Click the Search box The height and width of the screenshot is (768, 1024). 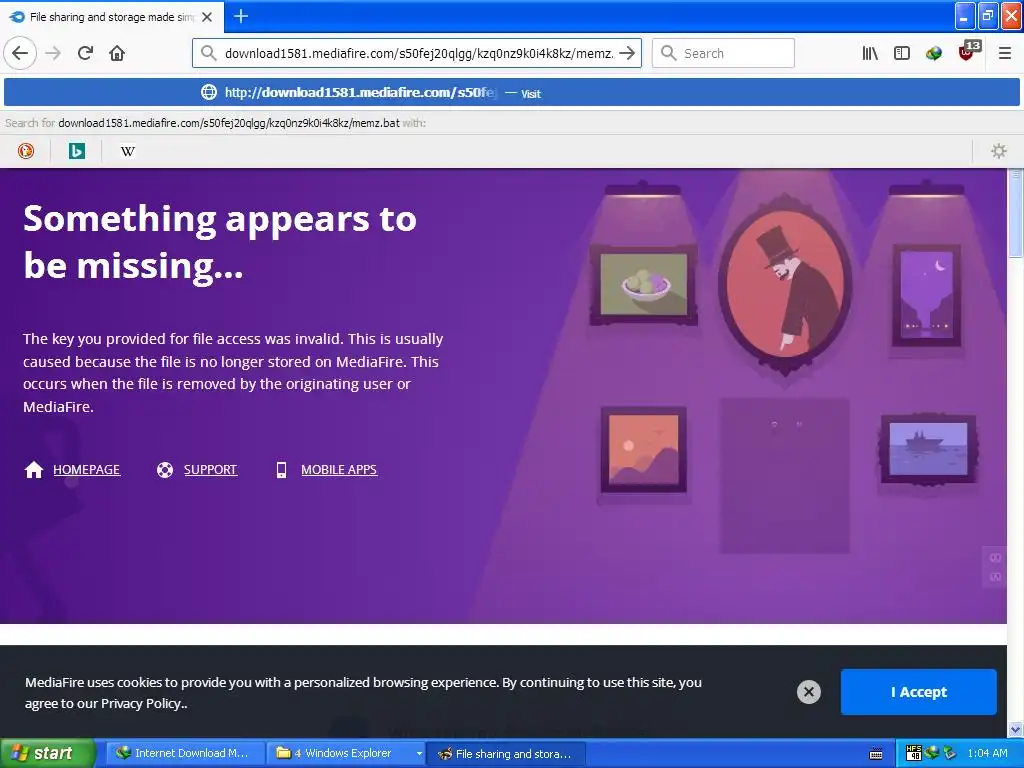click(x=724, y=53)
